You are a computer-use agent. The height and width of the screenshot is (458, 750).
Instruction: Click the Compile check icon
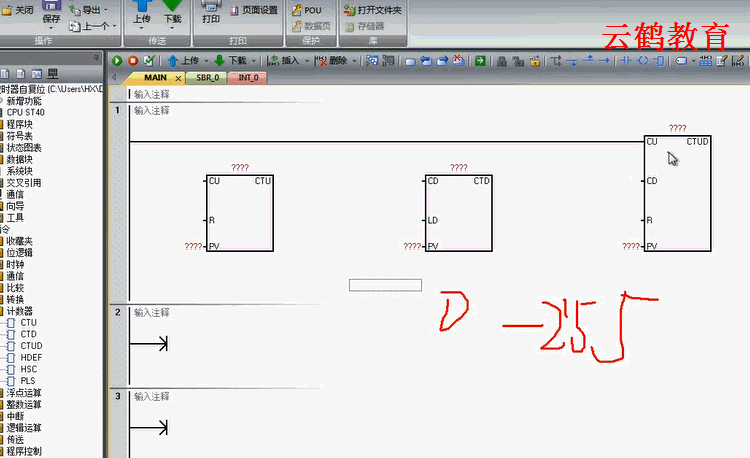click(149, 60)
